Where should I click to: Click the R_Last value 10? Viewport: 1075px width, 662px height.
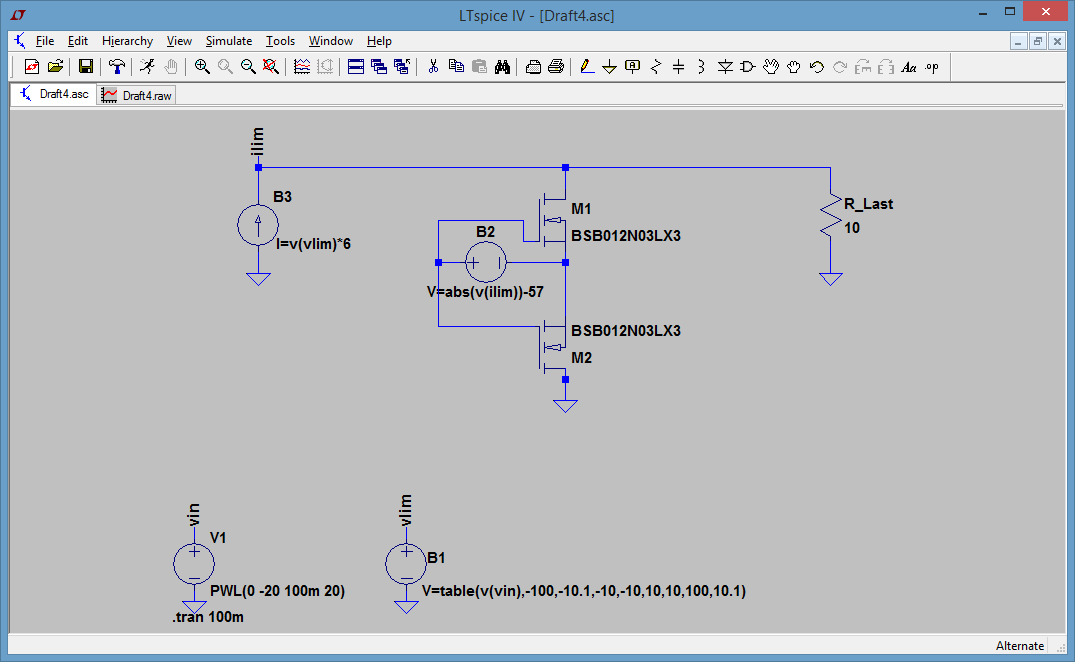coord(852,228)
